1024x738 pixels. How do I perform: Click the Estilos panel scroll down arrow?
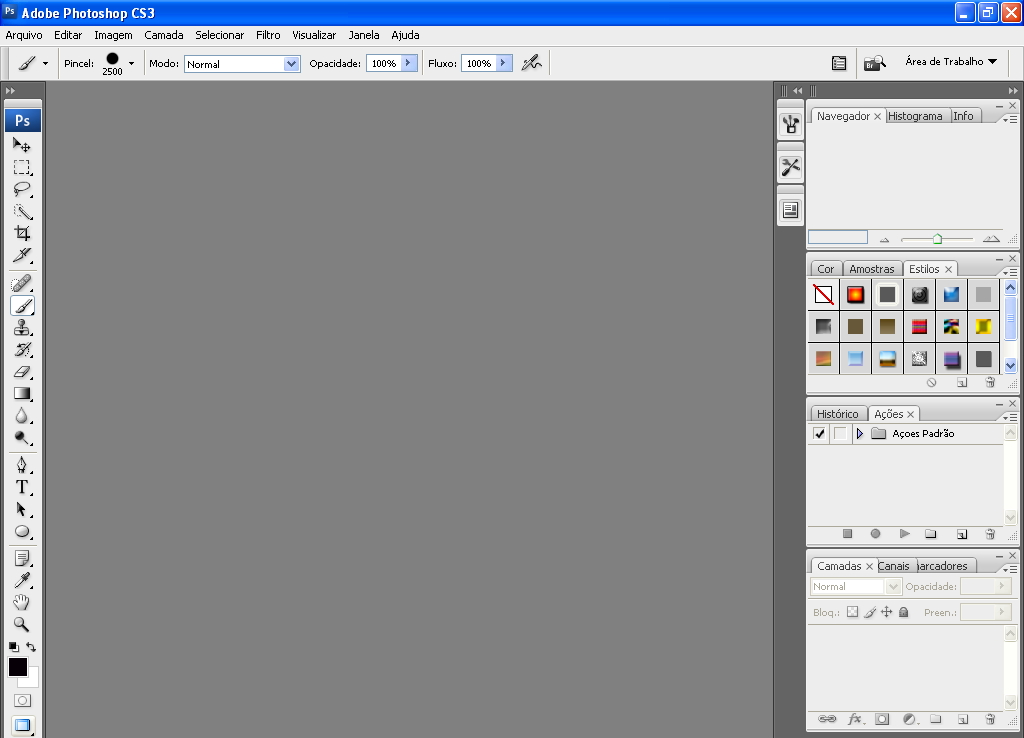pyautogui.click(x=1010, y=366)
